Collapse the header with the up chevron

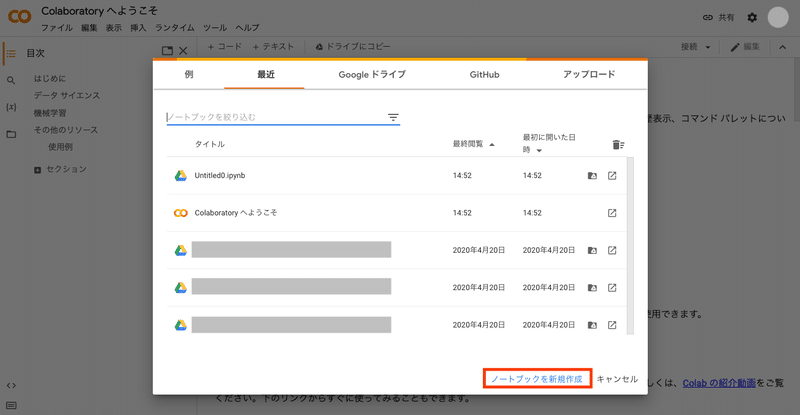783,47
